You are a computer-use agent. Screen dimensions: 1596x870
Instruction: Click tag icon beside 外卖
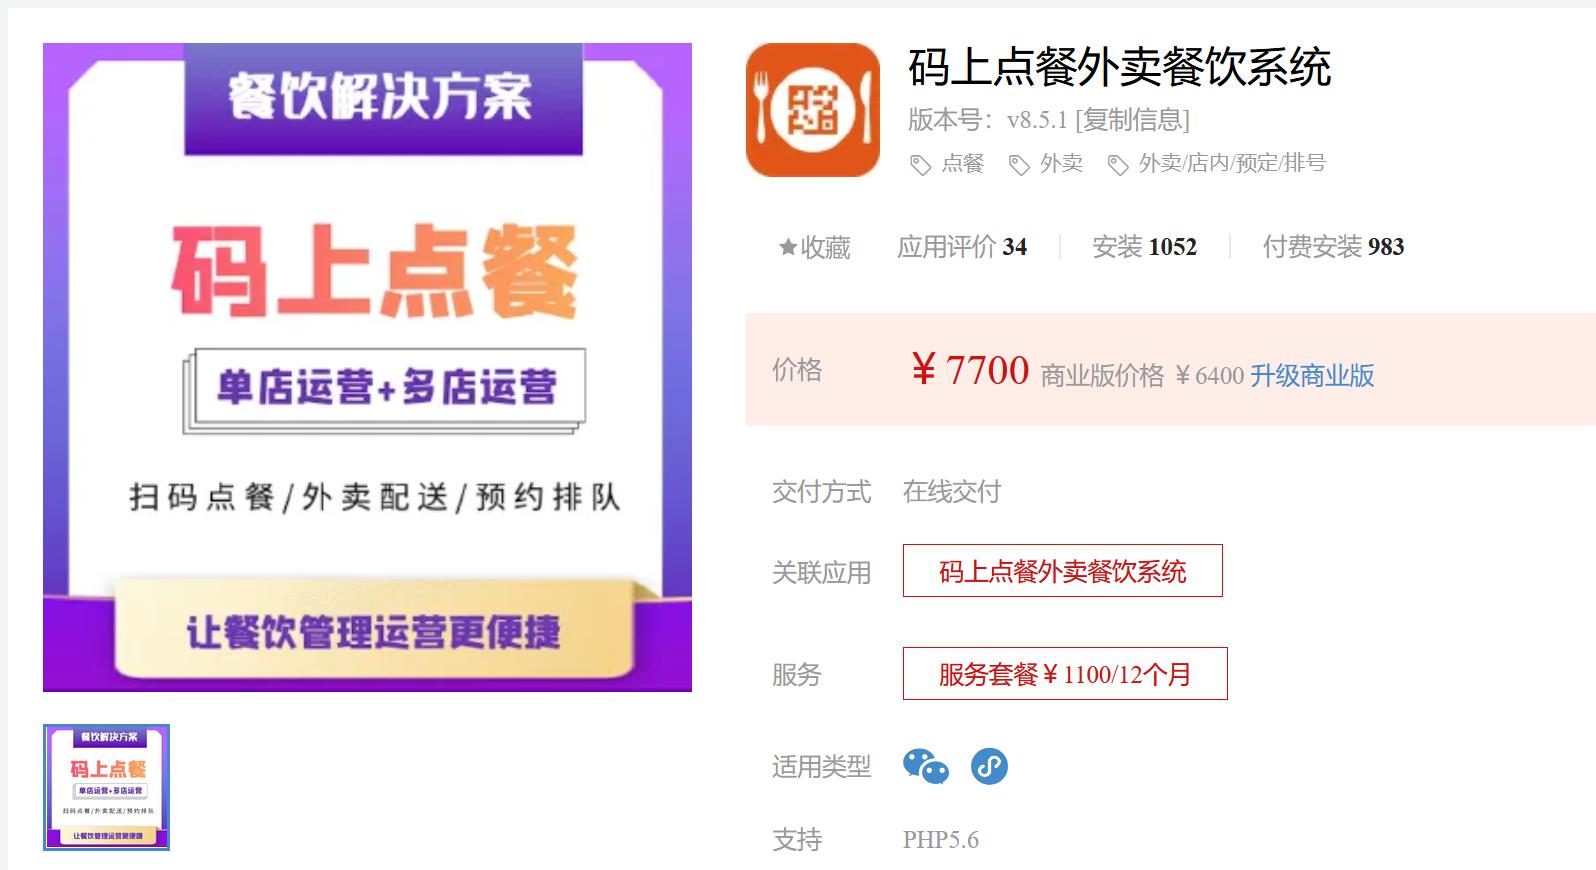tap(1019, 165)
